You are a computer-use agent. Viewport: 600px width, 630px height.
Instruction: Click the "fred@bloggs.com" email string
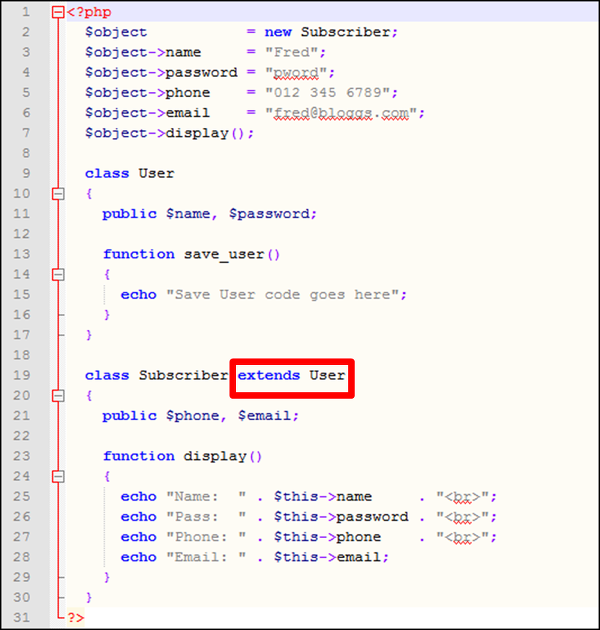pyautogui.click(x=341, y=113)
